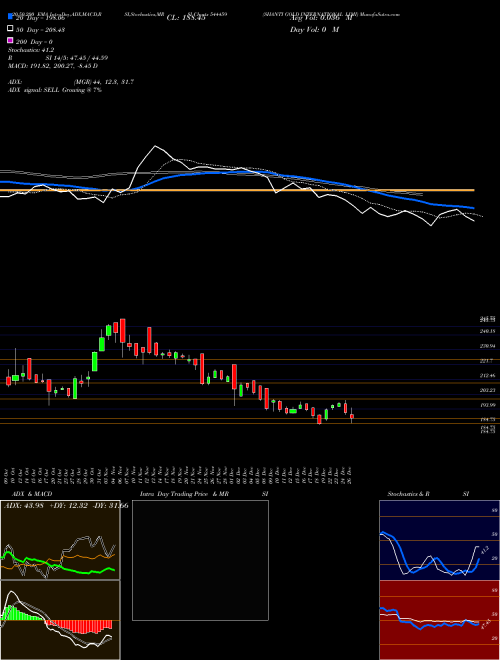This screenshot has height=660, width=500.
Task: Open the ADX indicator chart panel
Action: (x=60, y=540)
